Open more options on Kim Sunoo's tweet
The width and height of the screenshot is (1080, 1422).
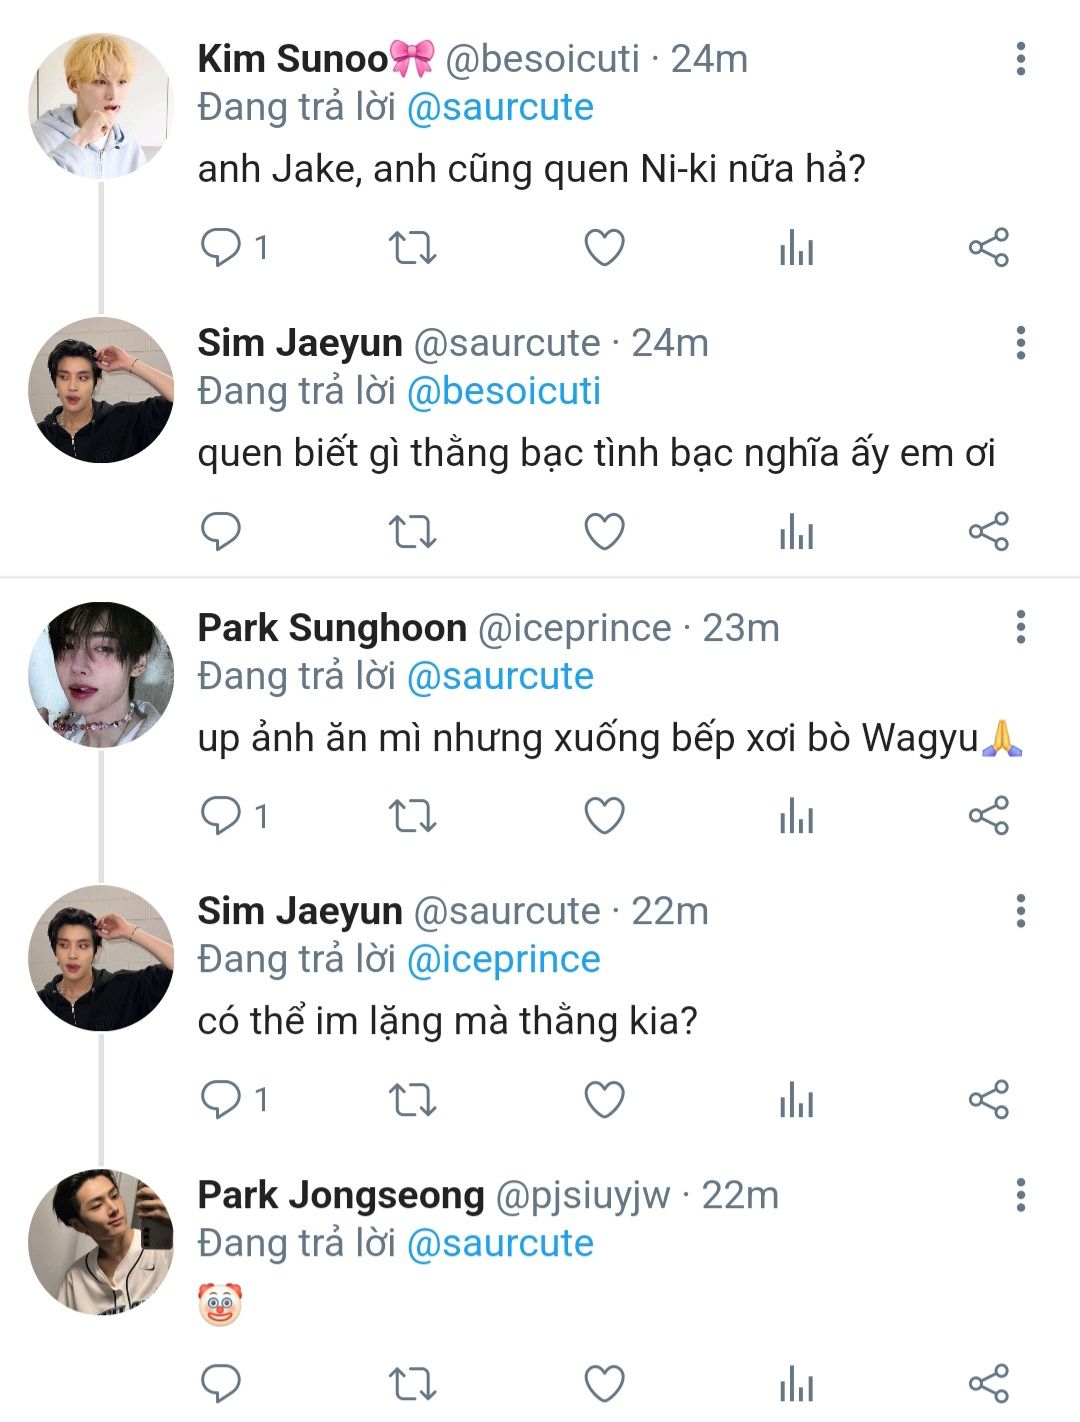[1020, 59]
